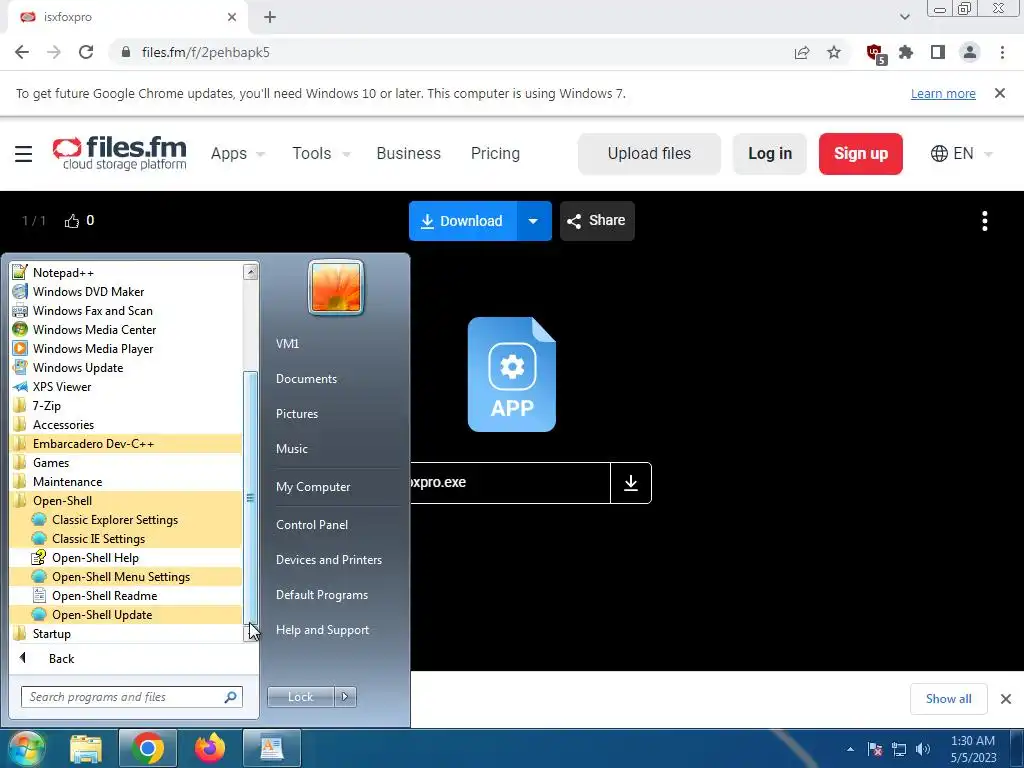Open Classic IE Settings
1024x768 pixels.
(x=126, y=538)
